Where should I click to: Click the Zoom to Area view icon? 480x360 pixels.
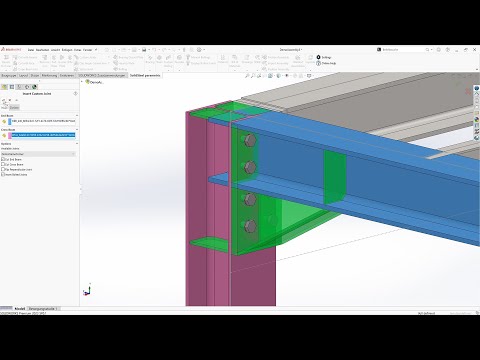253,76
